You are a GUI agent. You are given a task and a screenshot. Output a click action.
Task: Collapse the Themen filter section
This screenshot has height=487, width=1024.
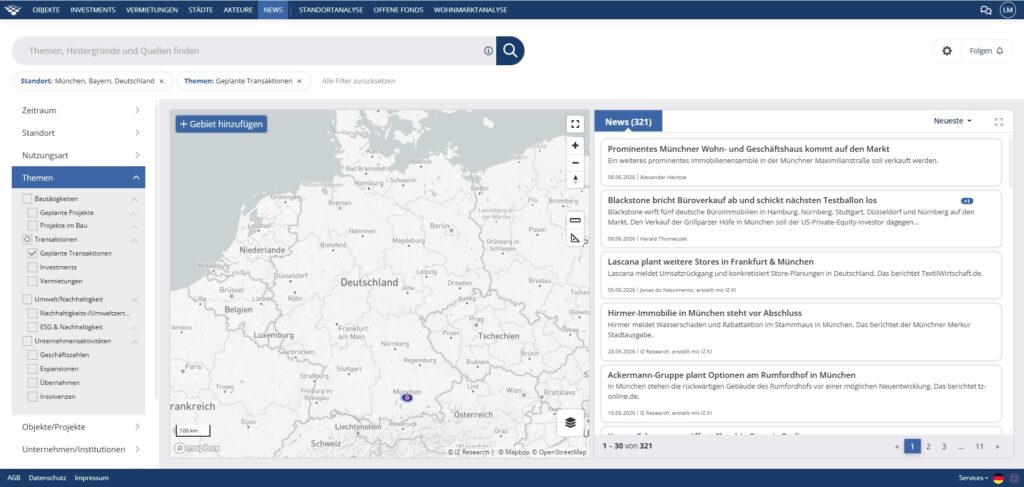[78, 178]
